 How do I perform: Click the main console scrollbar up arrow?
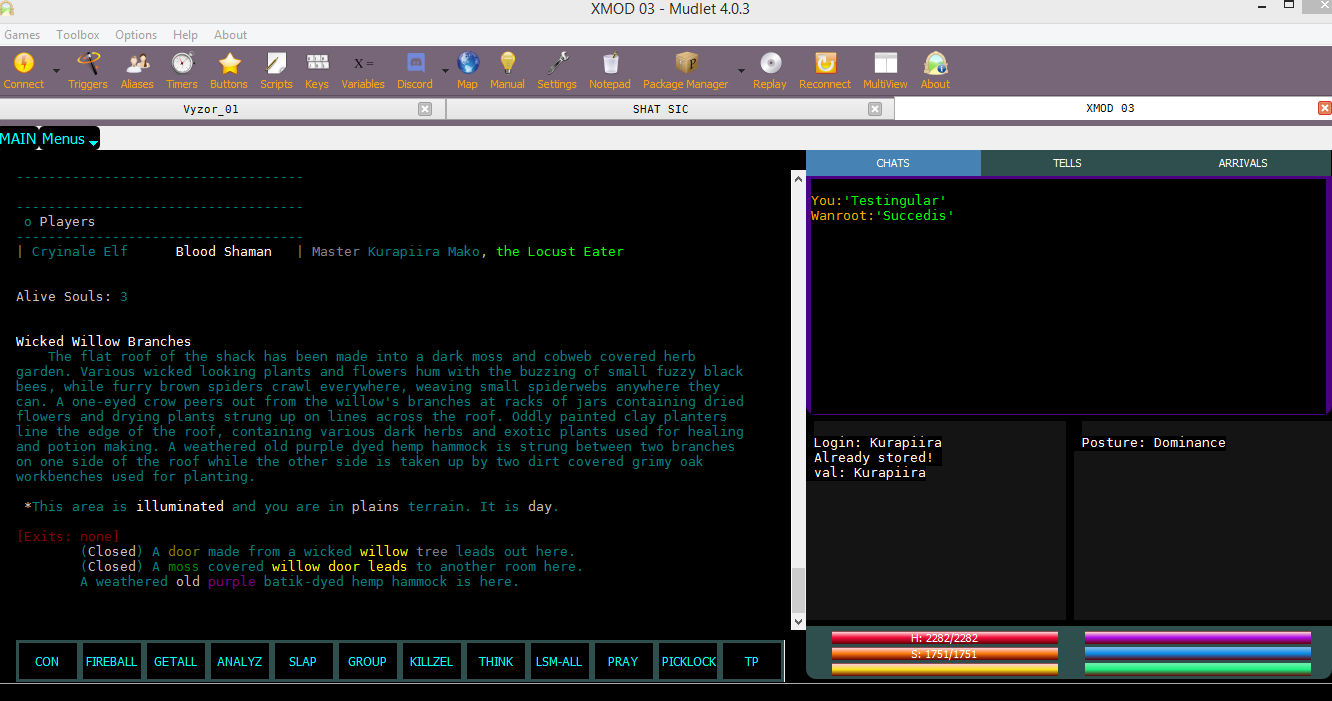(x=798, y=177)
